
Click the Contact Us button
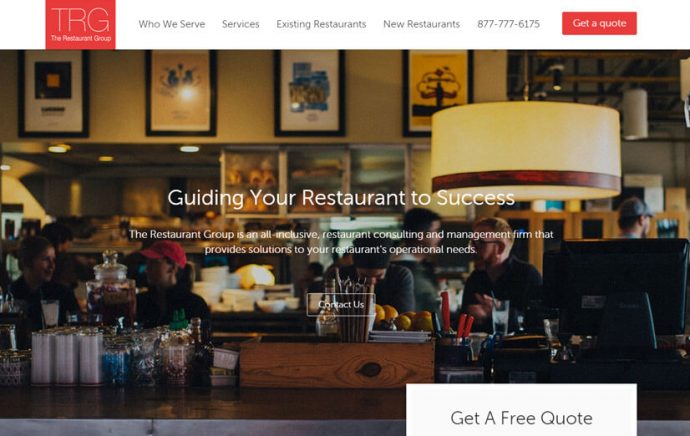(x=341, y=304)
